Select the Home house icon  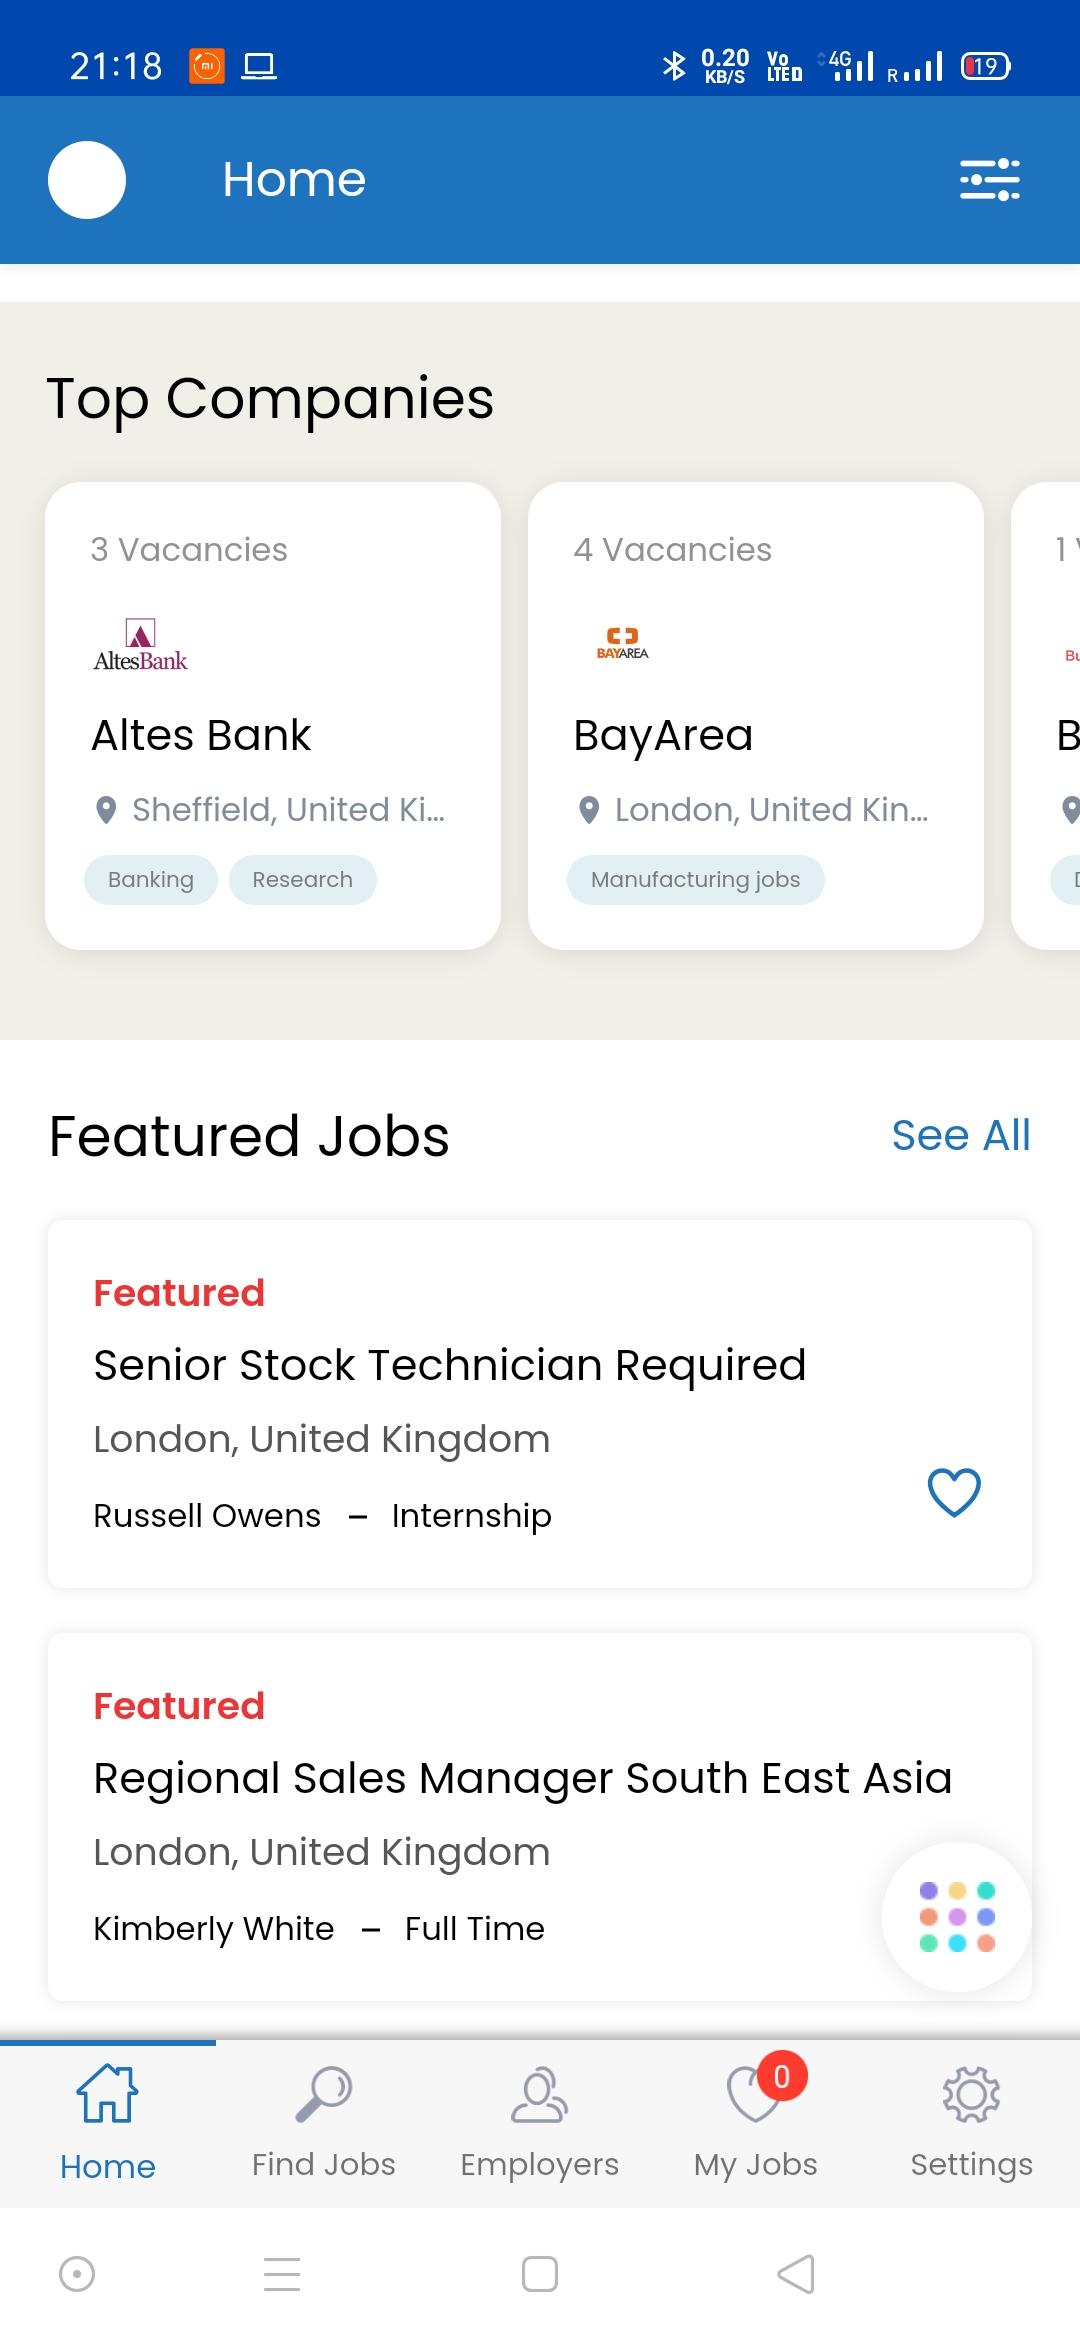coord(108,2094)
